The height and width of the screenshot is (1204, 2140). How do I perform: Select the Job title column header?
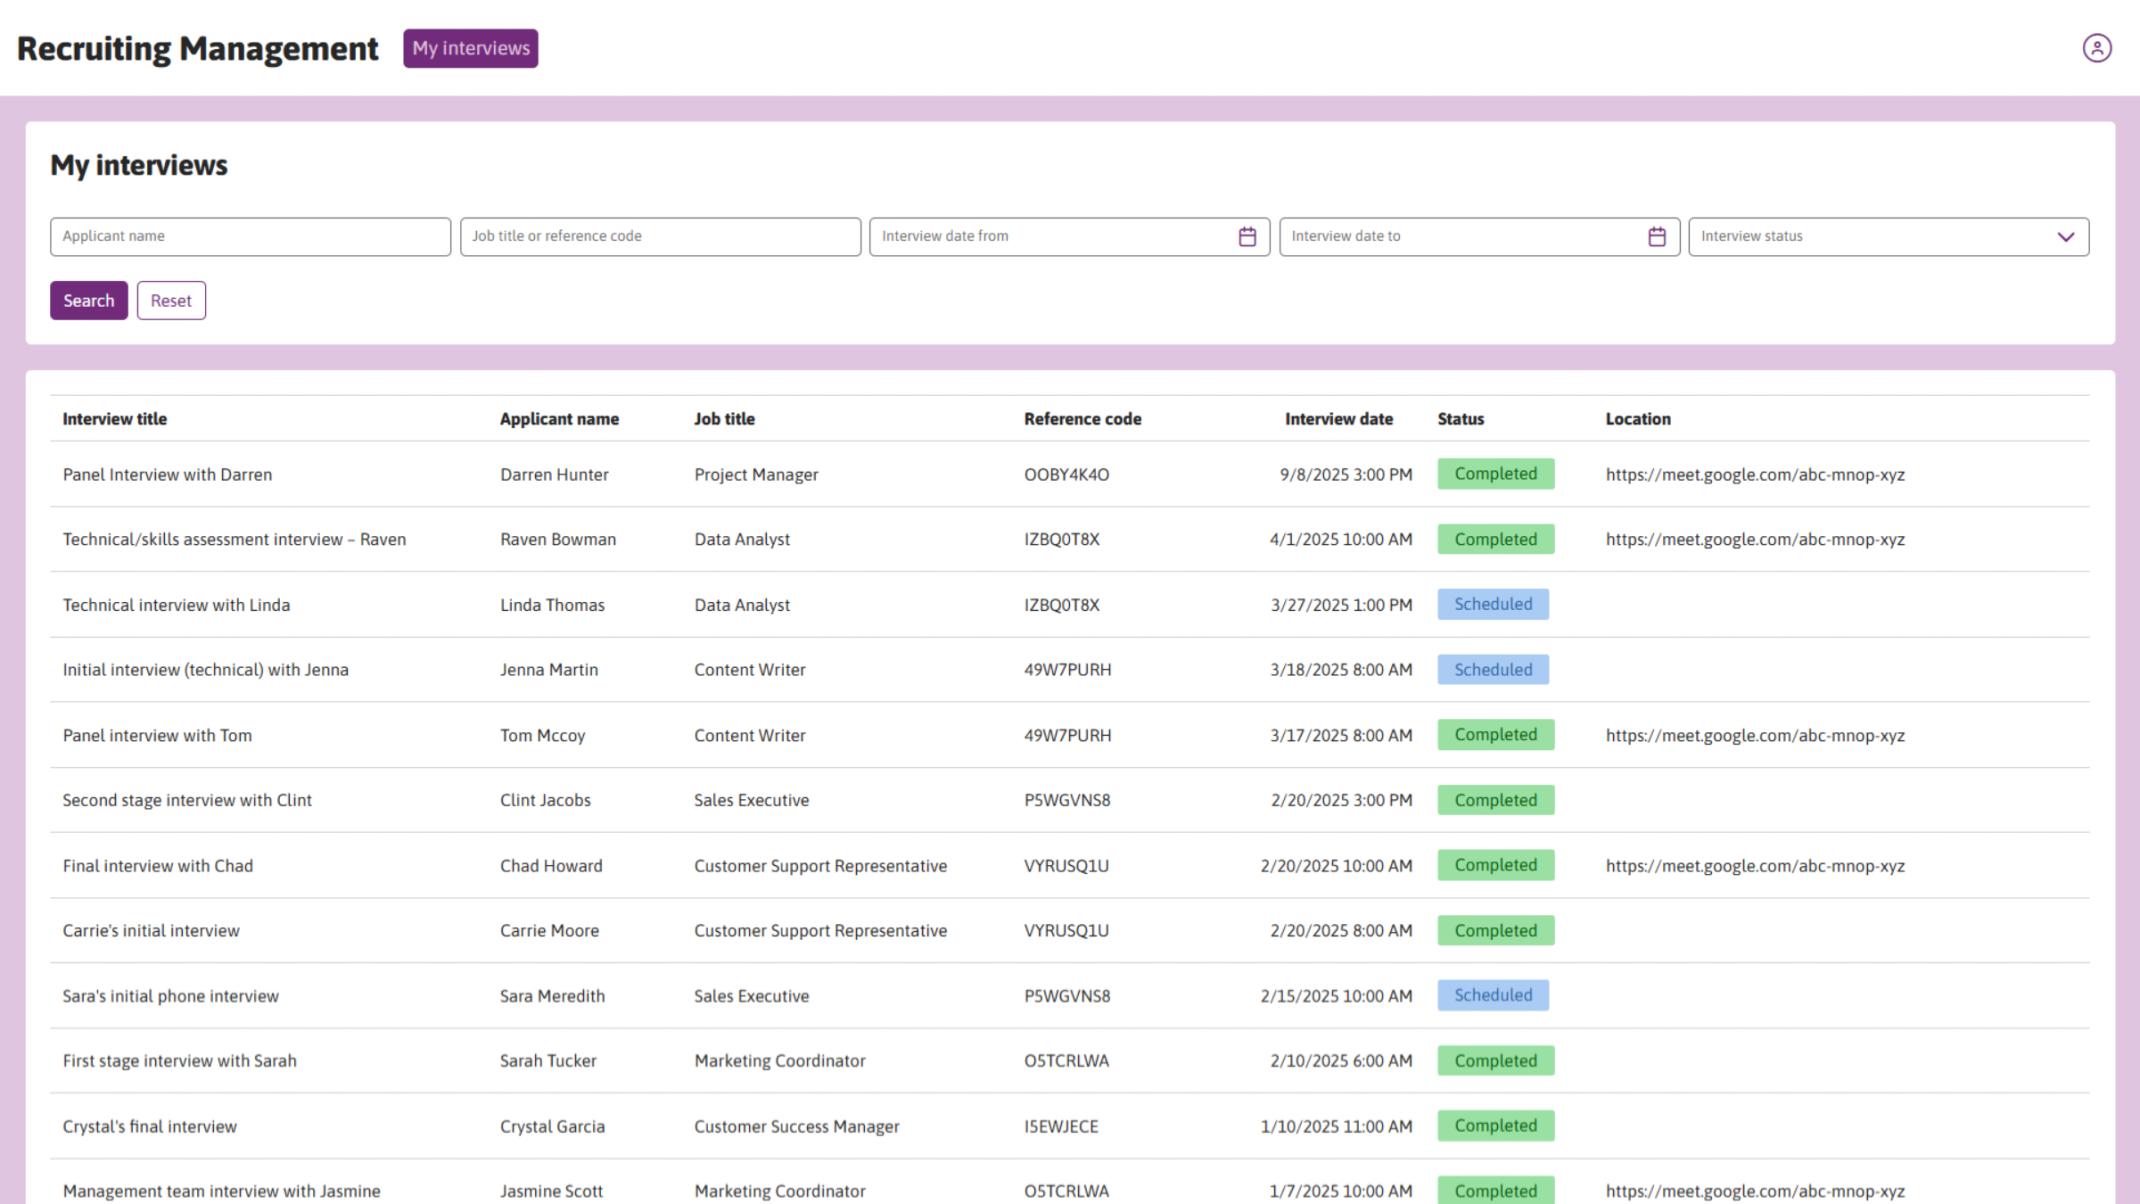724,419
